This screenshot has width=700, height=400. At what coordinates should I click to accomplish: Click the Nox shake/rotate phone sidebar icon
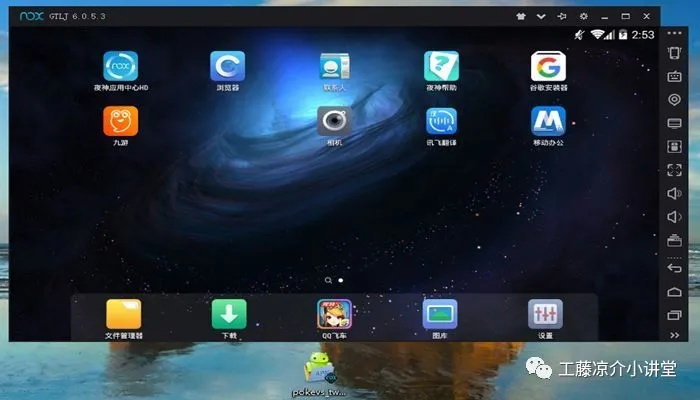coord(674,53)
